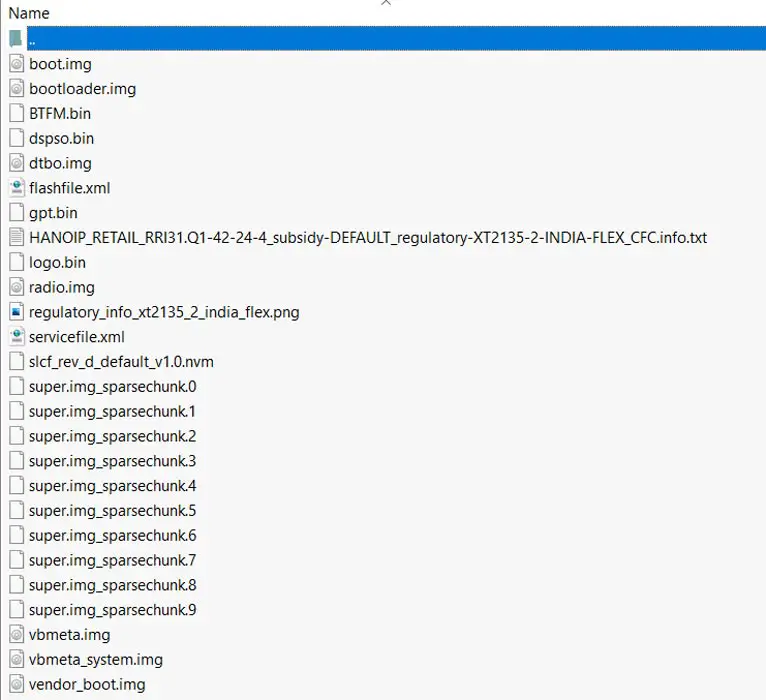Select the servicefile.xml file name
This screenshot has height=700, width=766.
(x=77, y=337)
